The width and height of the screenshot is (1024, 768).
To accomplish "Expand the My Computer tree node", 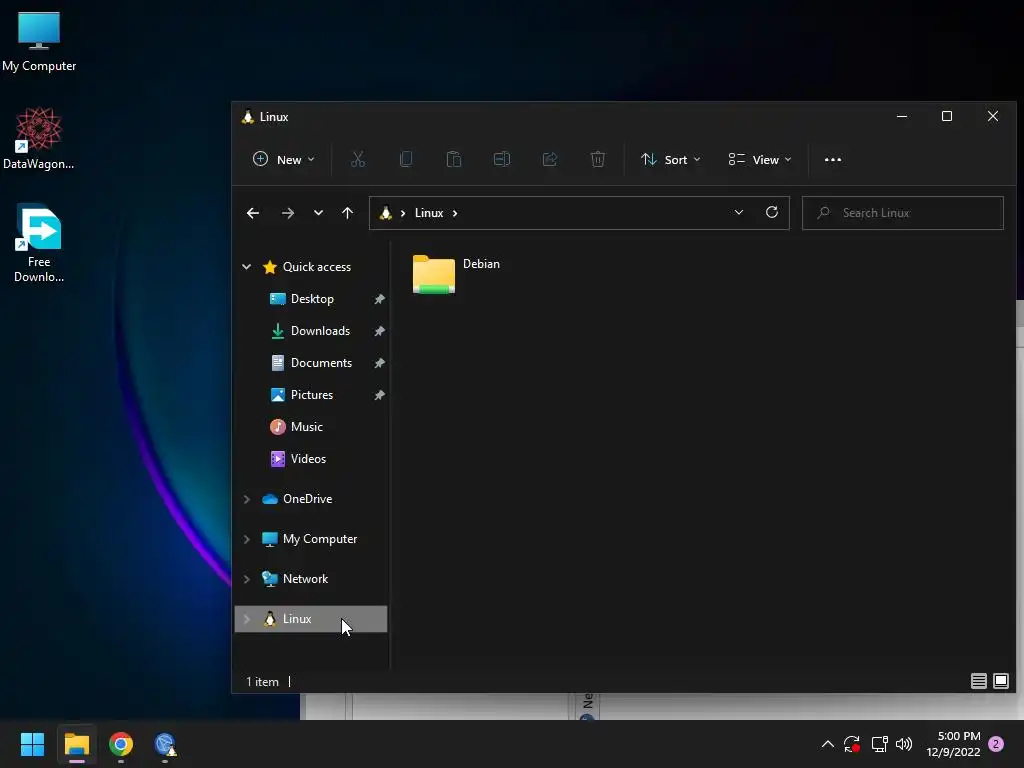I will (247, 539).
